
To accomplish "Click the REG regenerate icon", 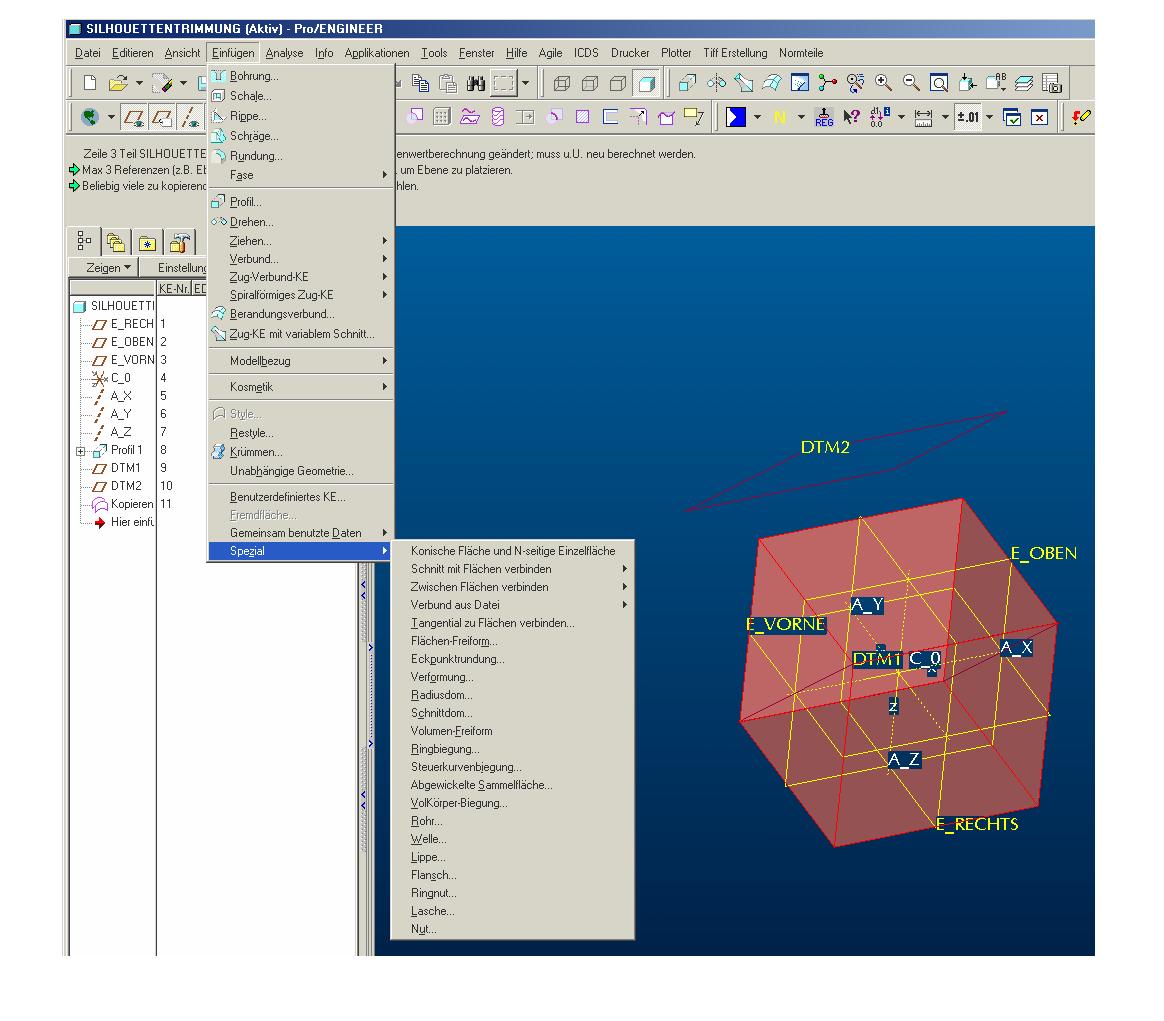I will 824,117.
